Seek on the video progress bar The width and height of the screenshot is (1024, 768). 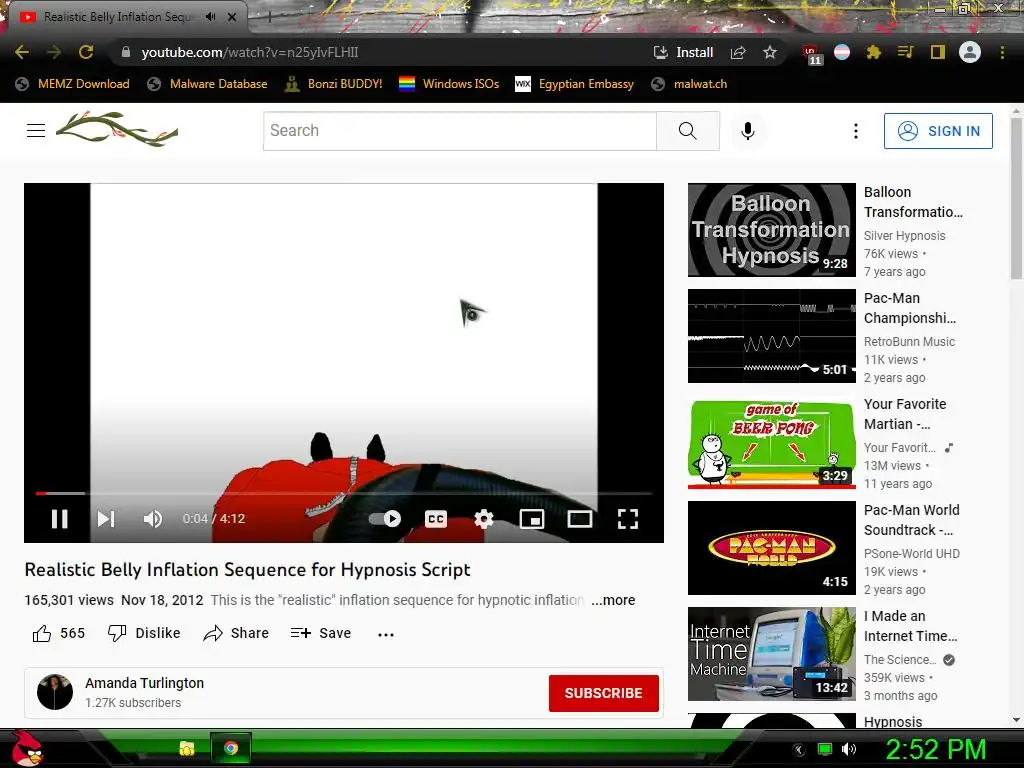344,493
